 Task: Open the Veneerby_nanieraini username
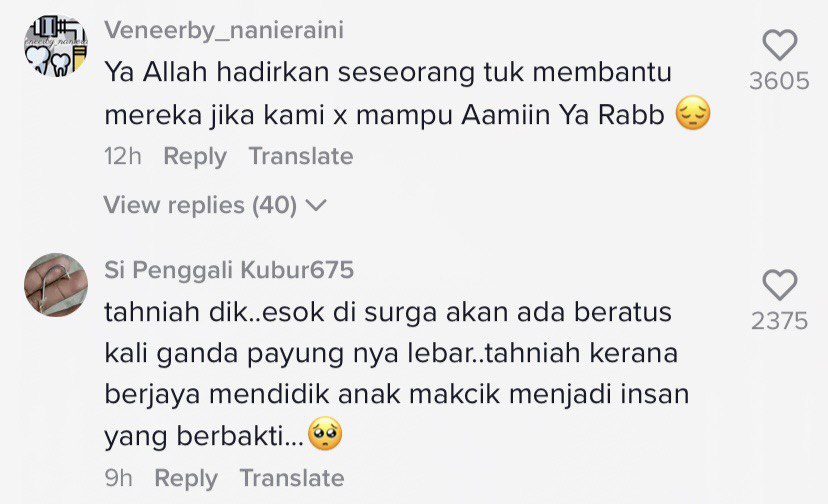(x=224, y=30)
